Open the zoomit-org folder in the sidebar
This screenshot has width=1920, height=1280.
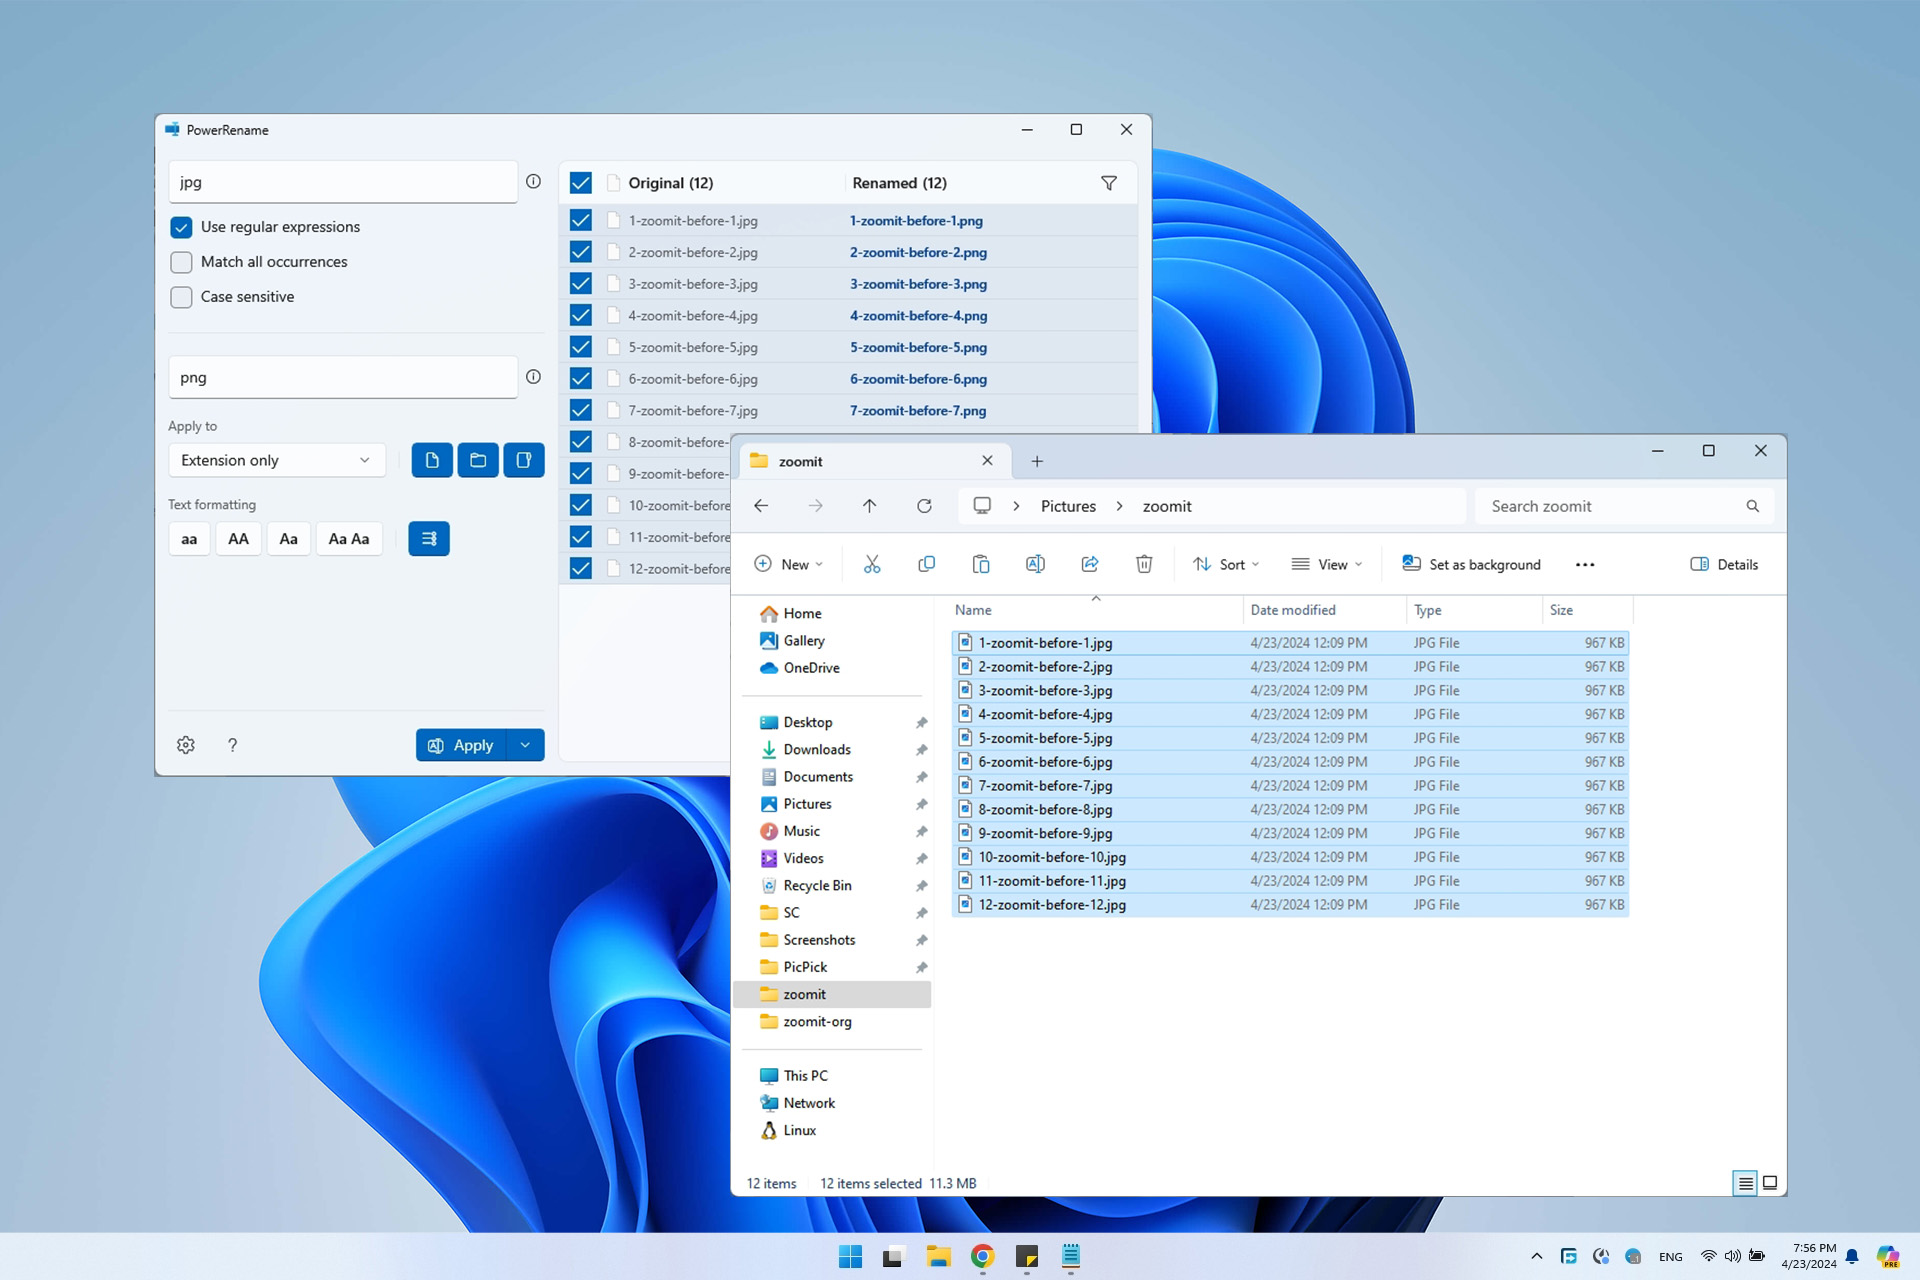(817, 1021)
